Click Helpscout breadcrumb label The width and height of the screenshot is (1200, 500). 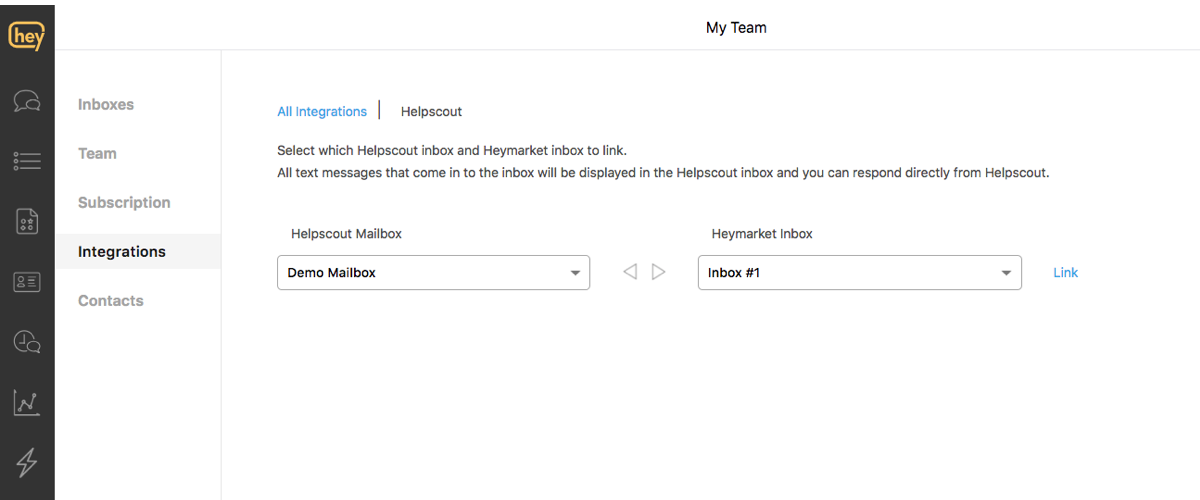click(431, 112)
